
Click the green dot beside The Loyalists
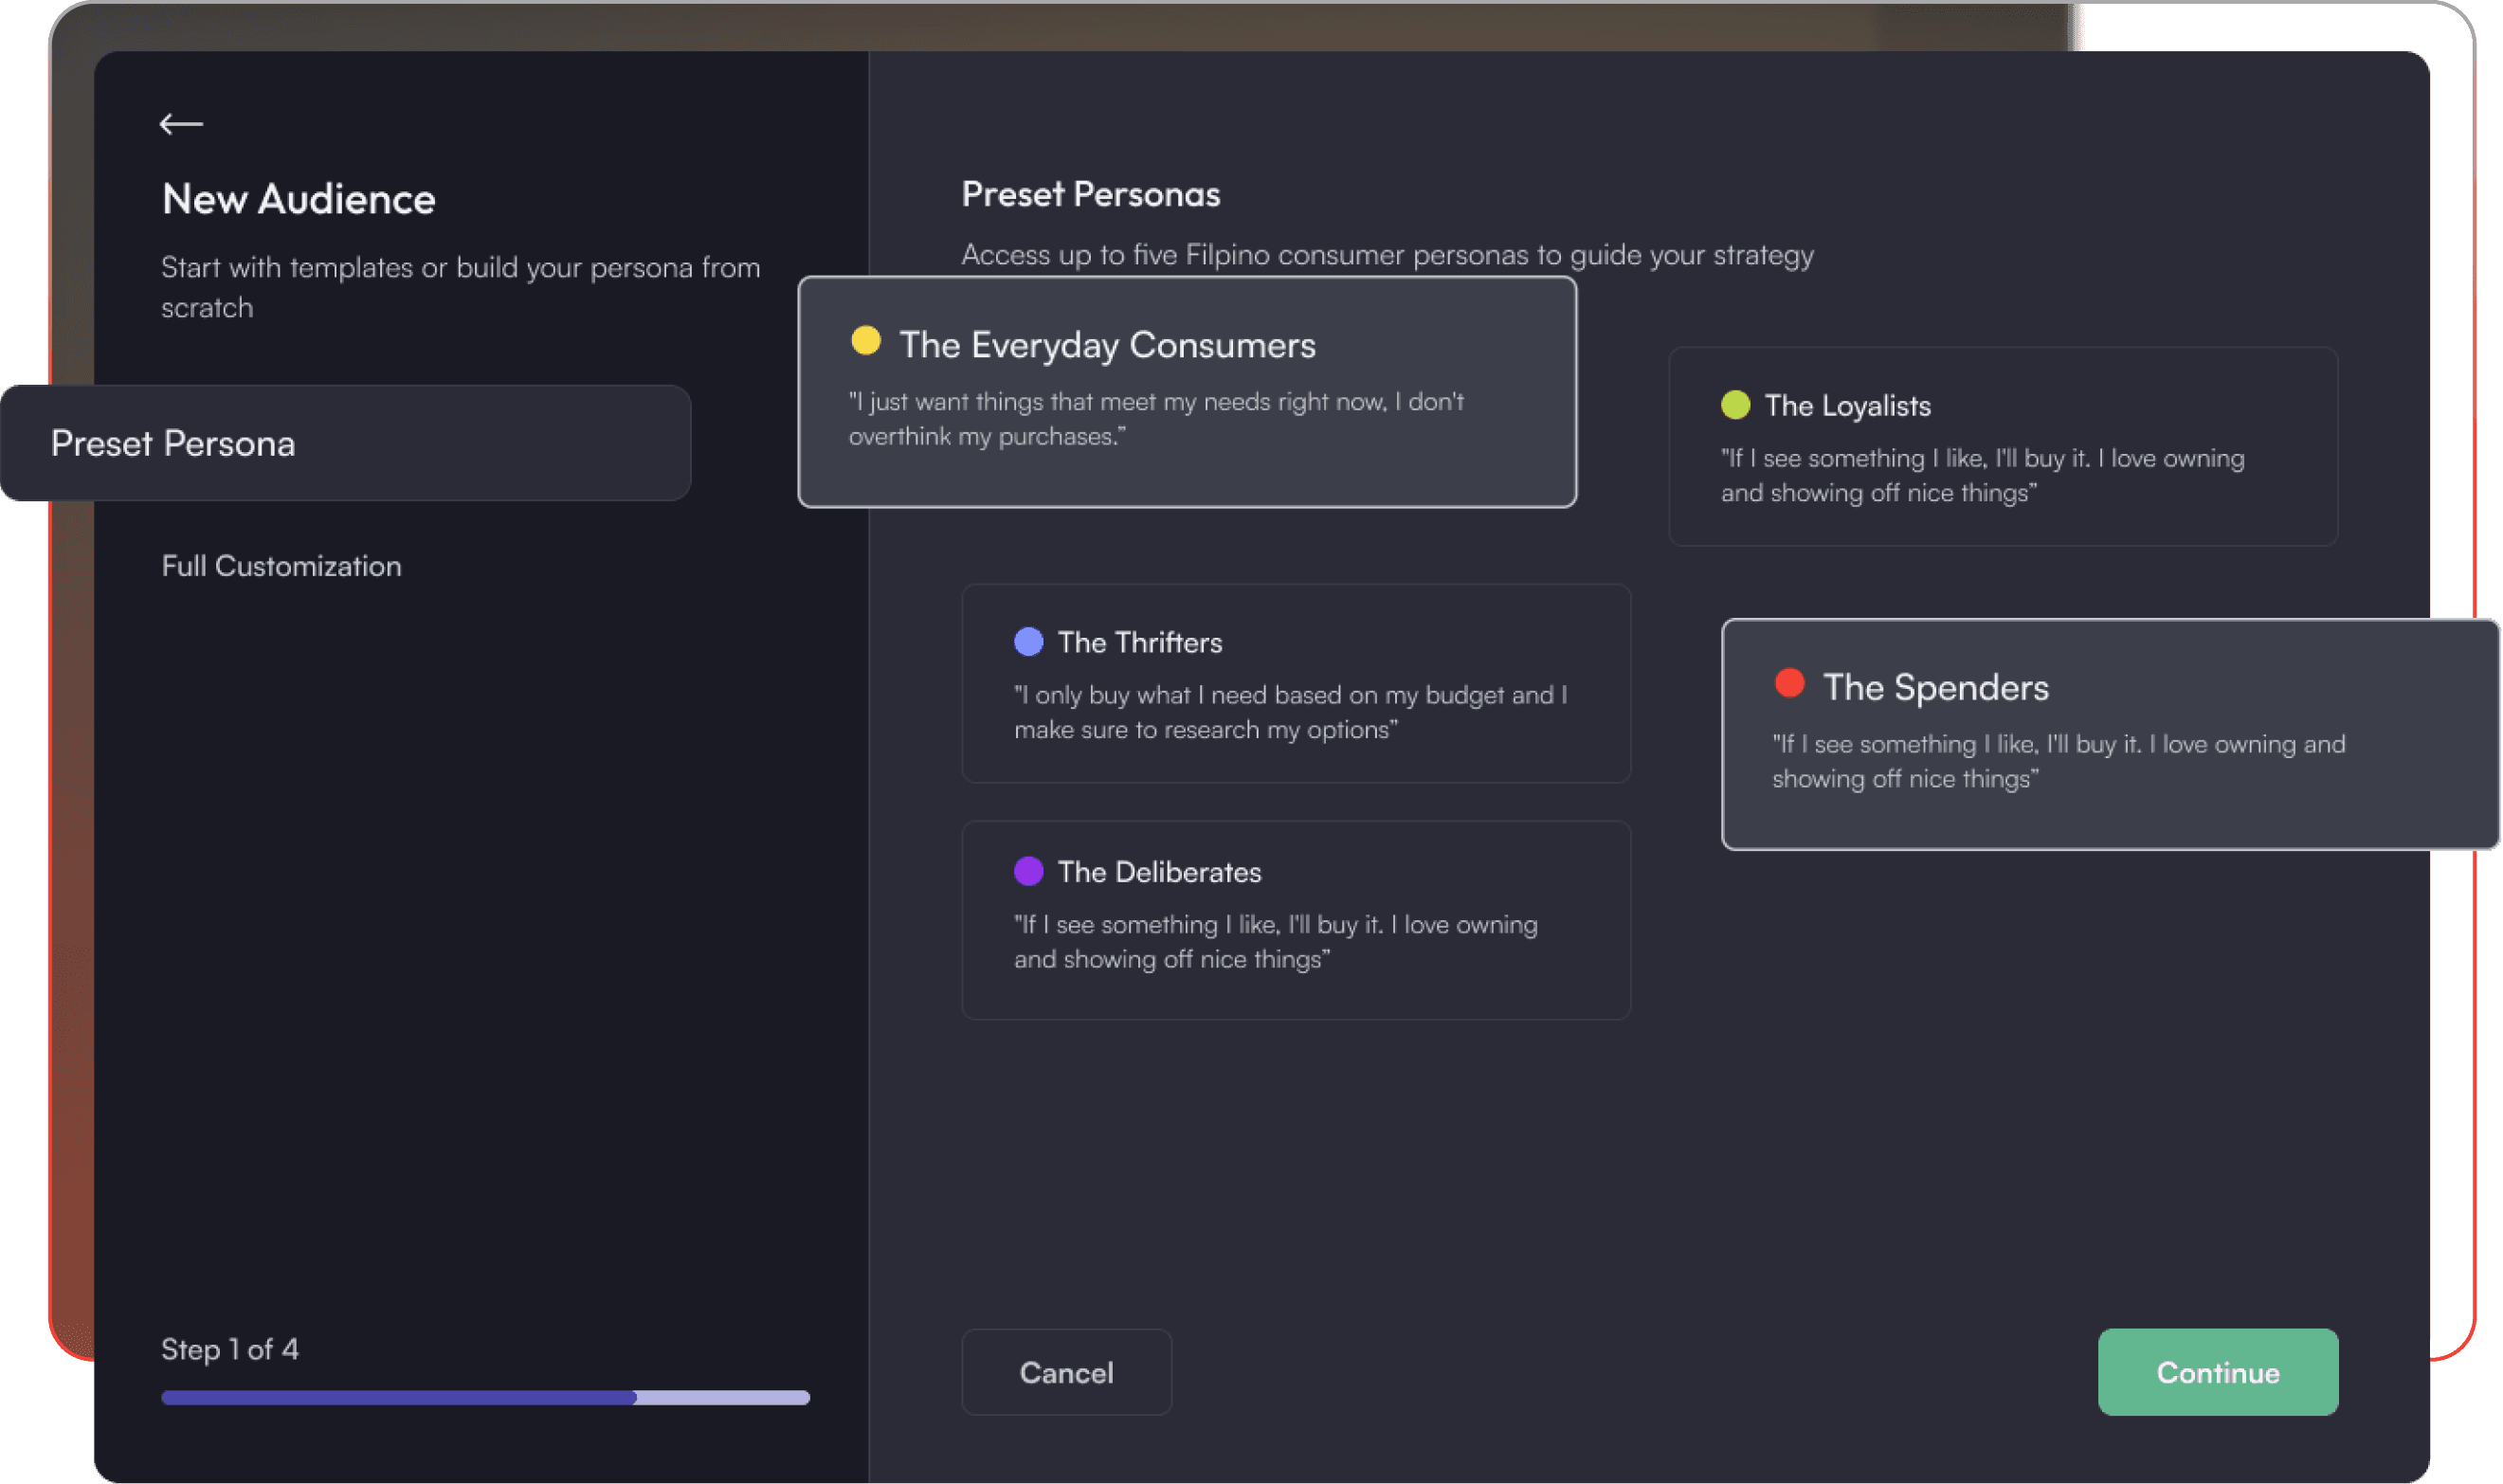point(1735,405)
